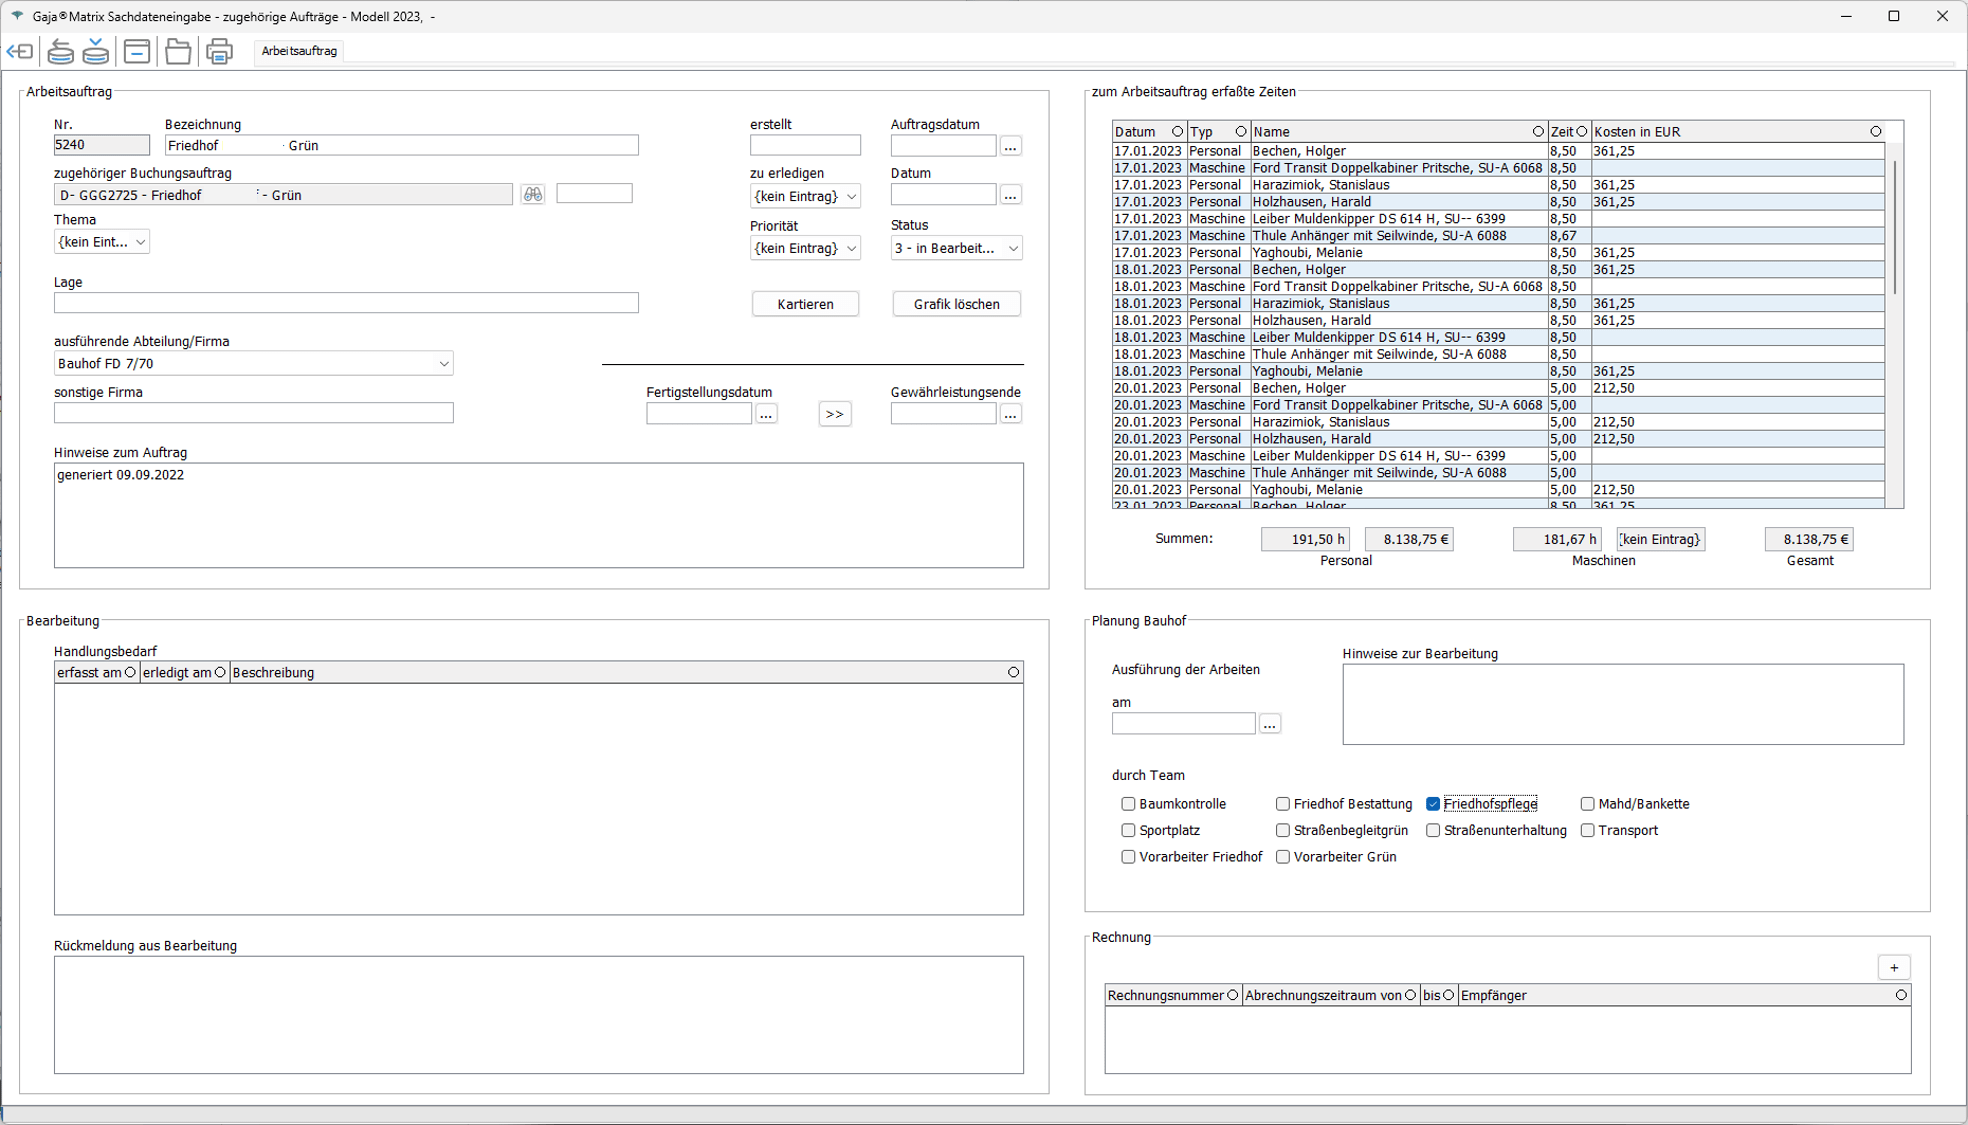The height and width of the screenshot is (1125, 1968).
Task: Click the plus icon in the Rechnung section
Action: click(1894, 967)
